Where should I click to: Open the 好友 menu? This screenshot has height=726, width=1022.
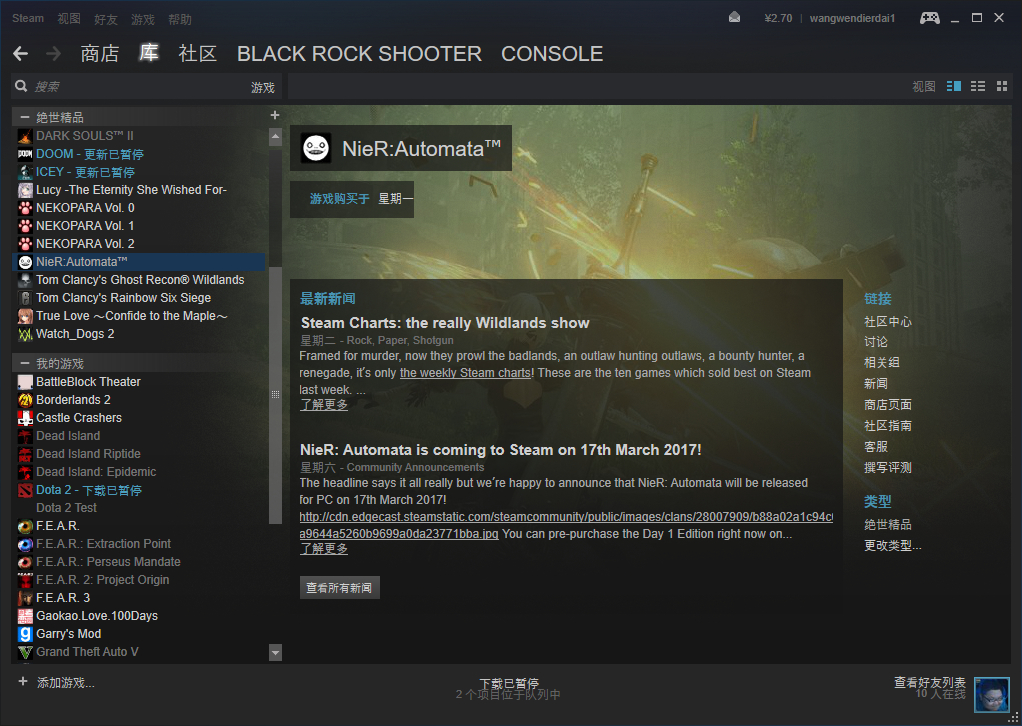coord(106,20)
